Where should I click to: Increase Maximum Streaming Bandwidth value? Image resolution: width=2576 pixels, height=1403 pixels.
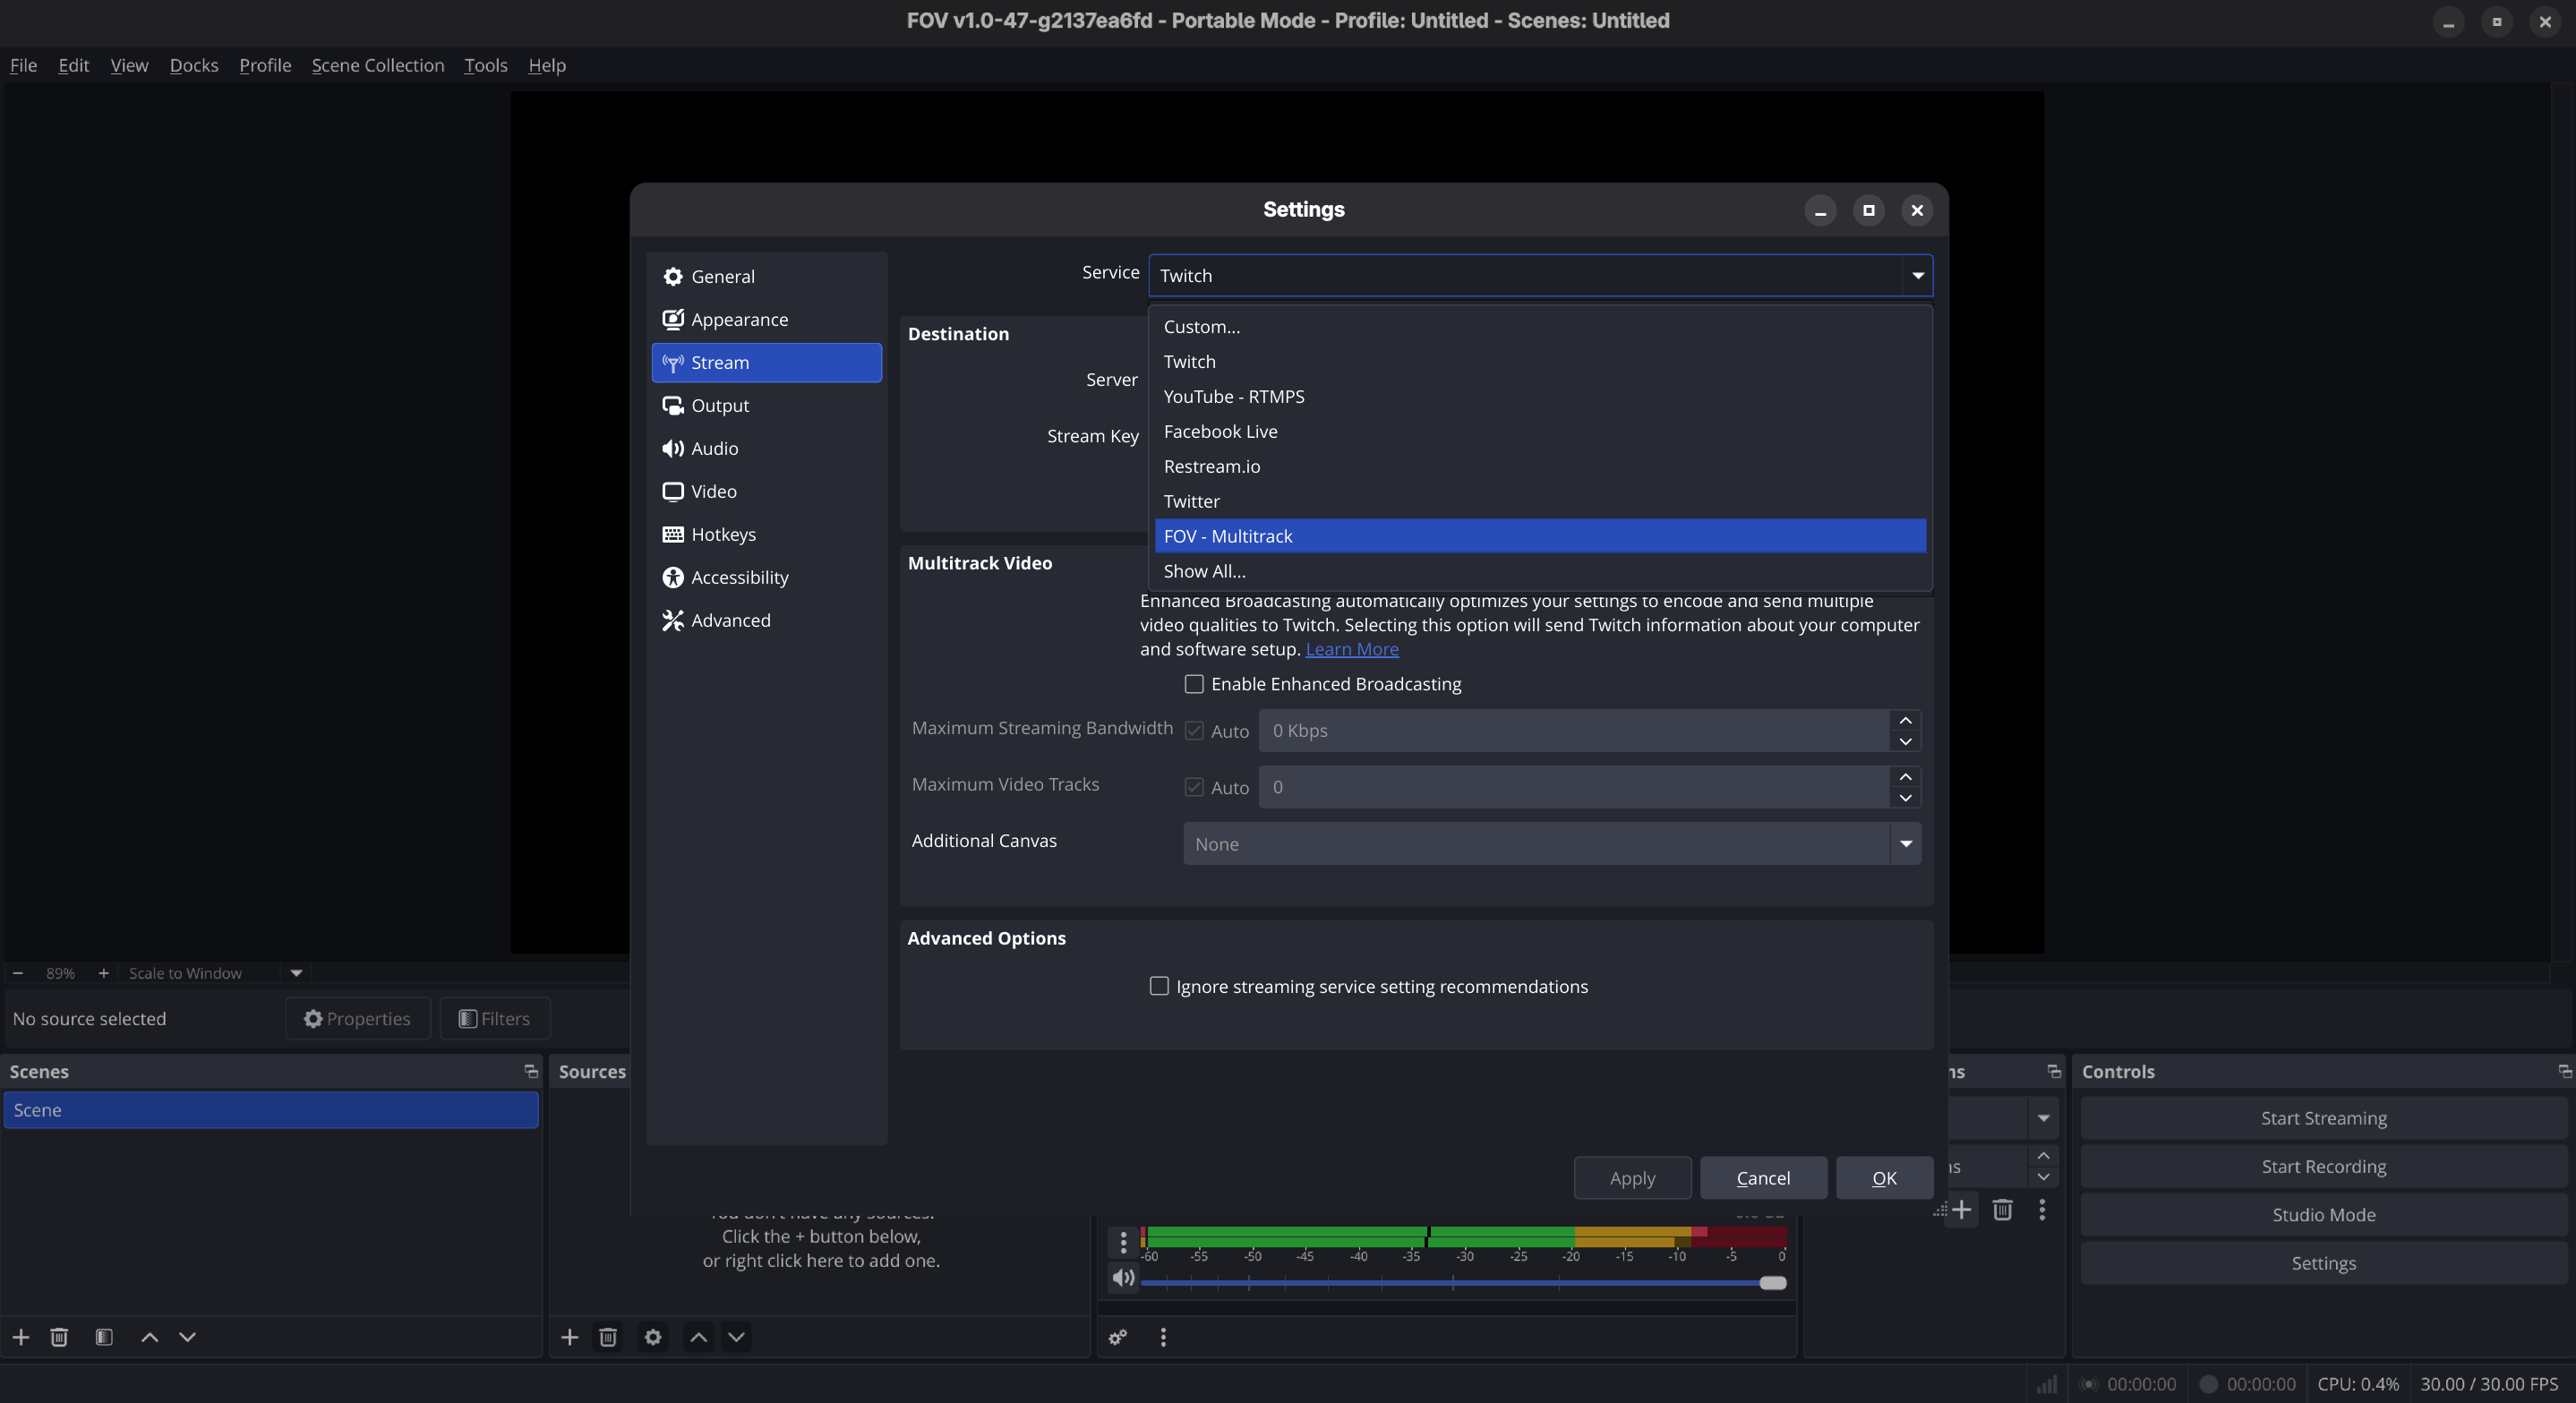point(1905,720)
